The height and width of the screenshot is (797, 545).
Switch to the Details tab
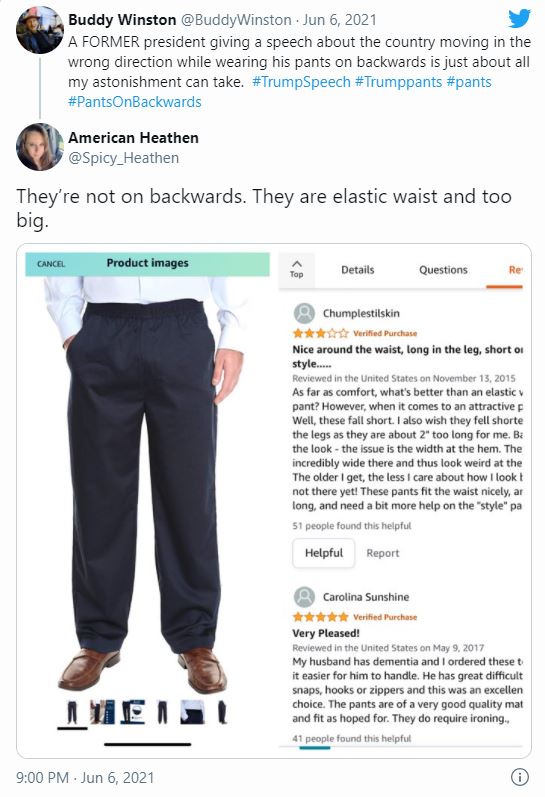point(357,270)
